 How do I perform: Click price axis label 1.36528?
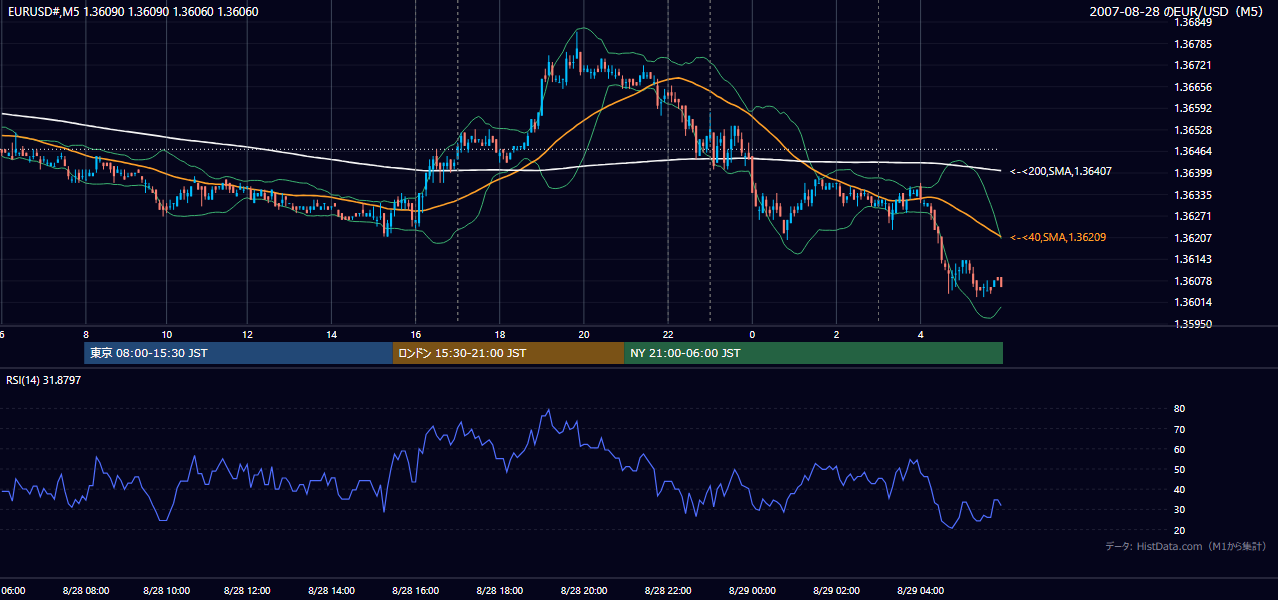1192,130
